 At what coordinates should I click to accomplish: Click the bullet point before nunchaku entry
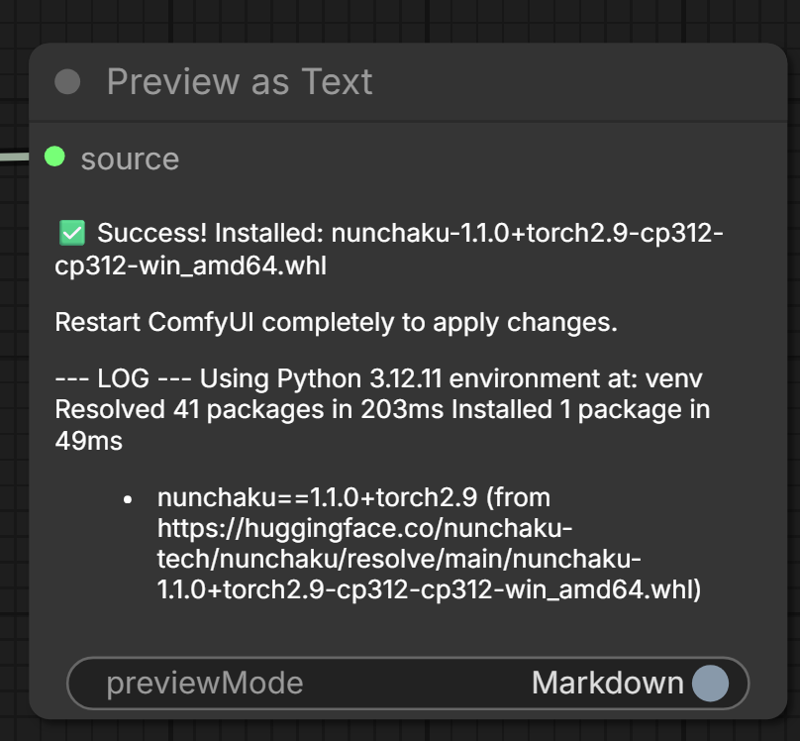(x=128, y=498)
